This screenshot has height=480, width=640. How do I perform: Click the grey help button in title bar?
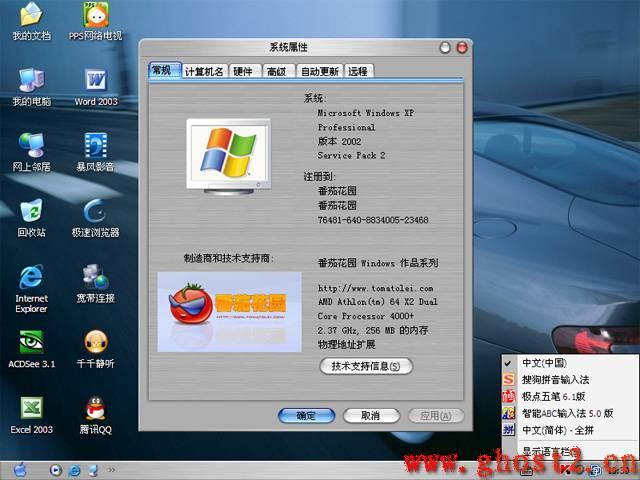tap(445, 47)
